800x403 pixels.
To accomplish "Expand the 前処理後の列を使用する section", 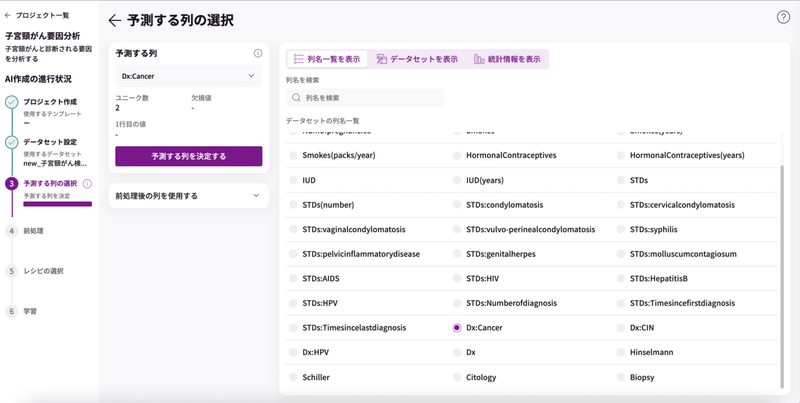I will point(189,196).
